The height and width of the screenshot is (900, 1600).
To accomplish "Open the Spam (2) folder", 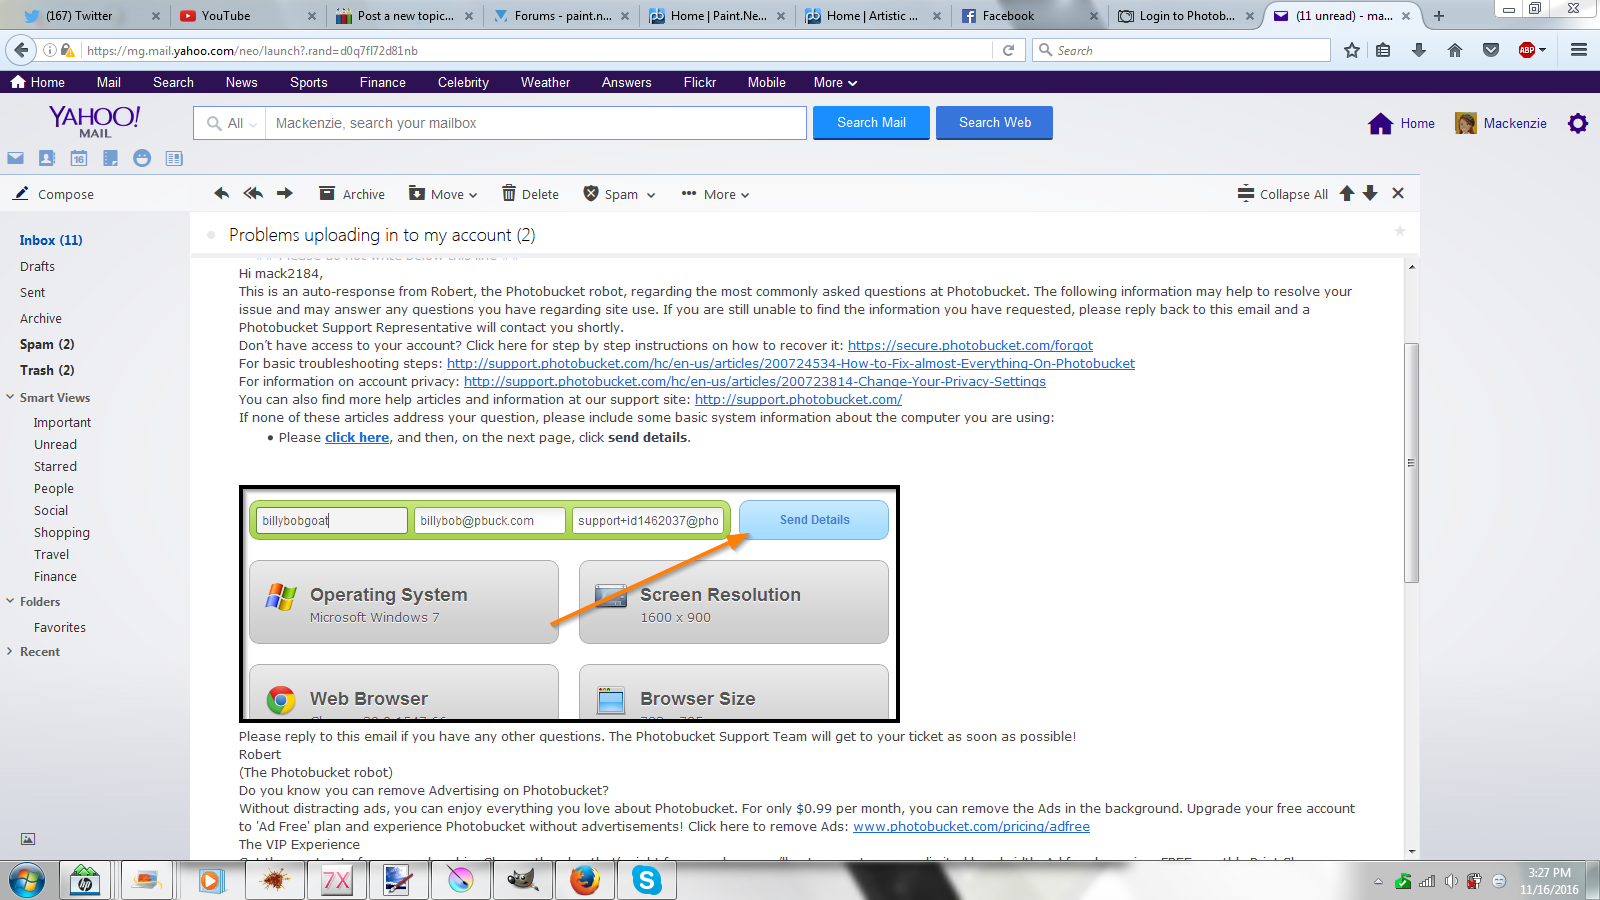I will 47,344.
